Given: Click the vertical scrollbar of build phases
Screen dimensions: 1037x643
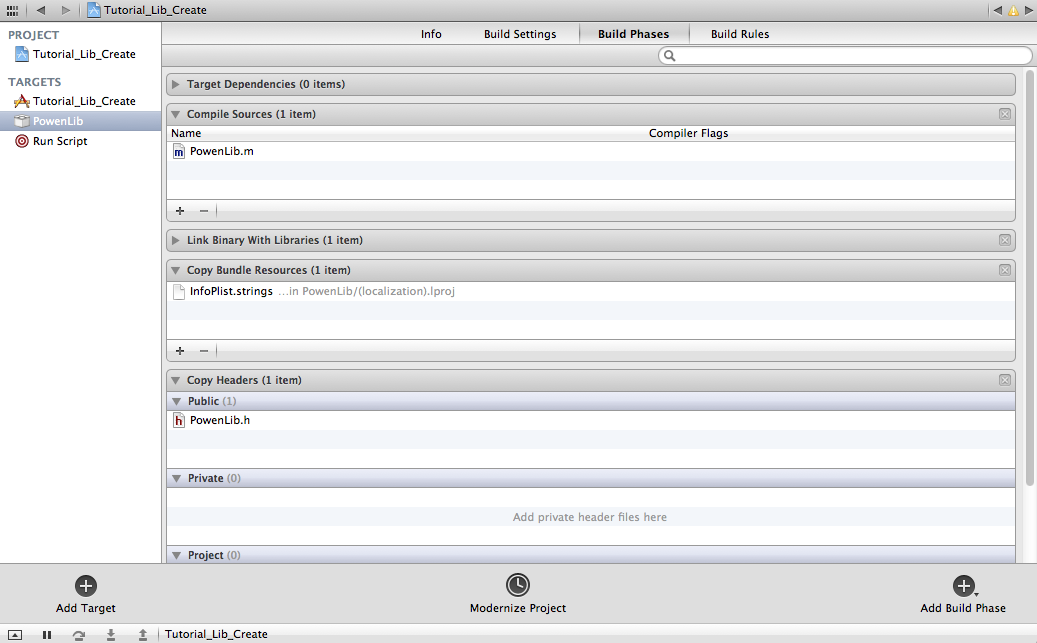Looking at the screenshot, I should (1030, 278).
